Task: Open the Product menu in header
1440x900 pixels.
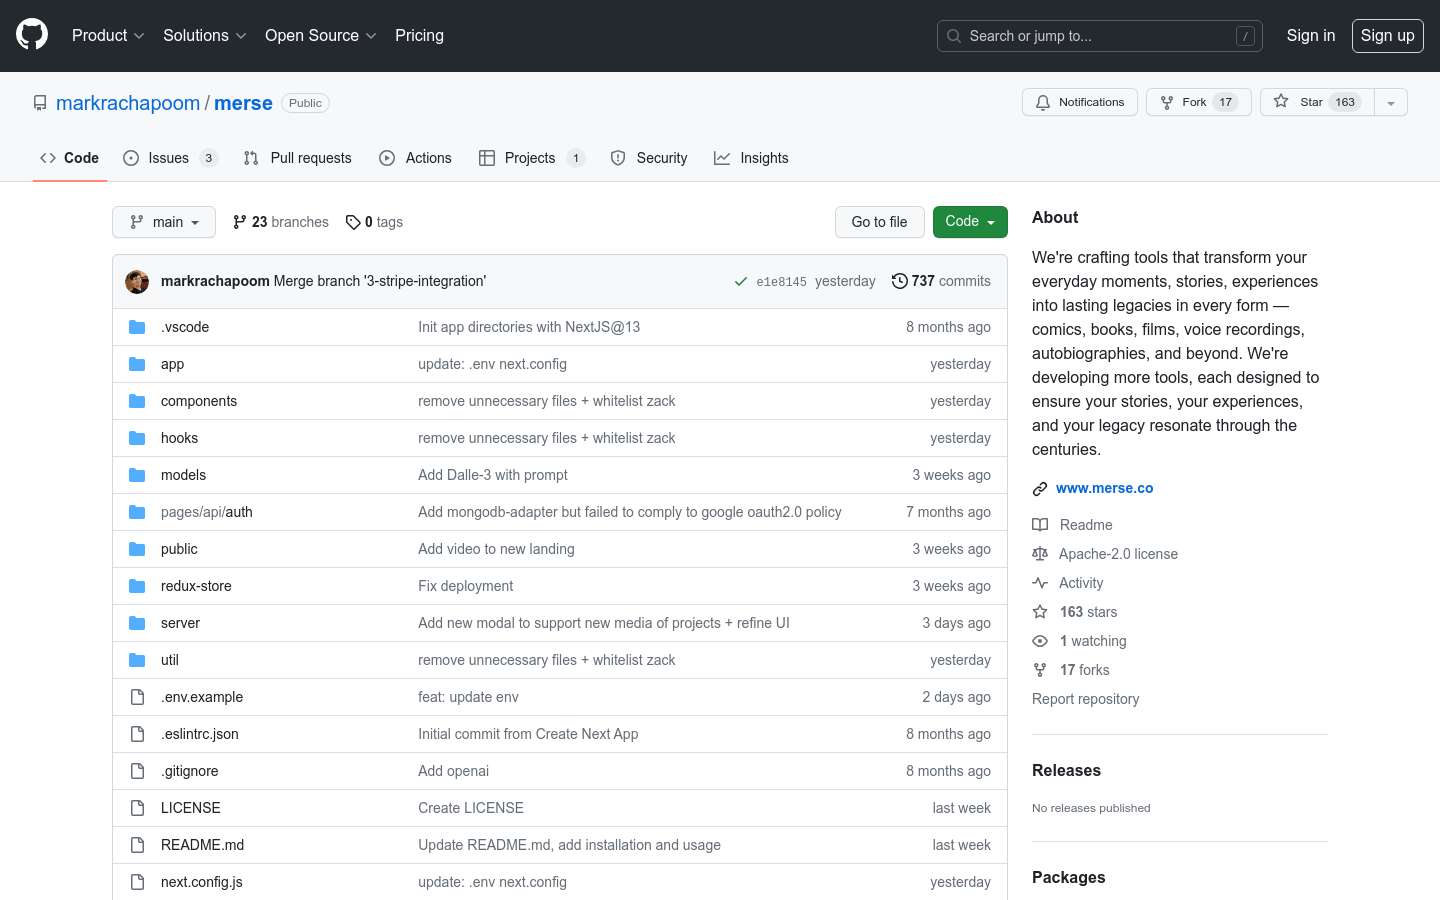Action: click(108, 35)
